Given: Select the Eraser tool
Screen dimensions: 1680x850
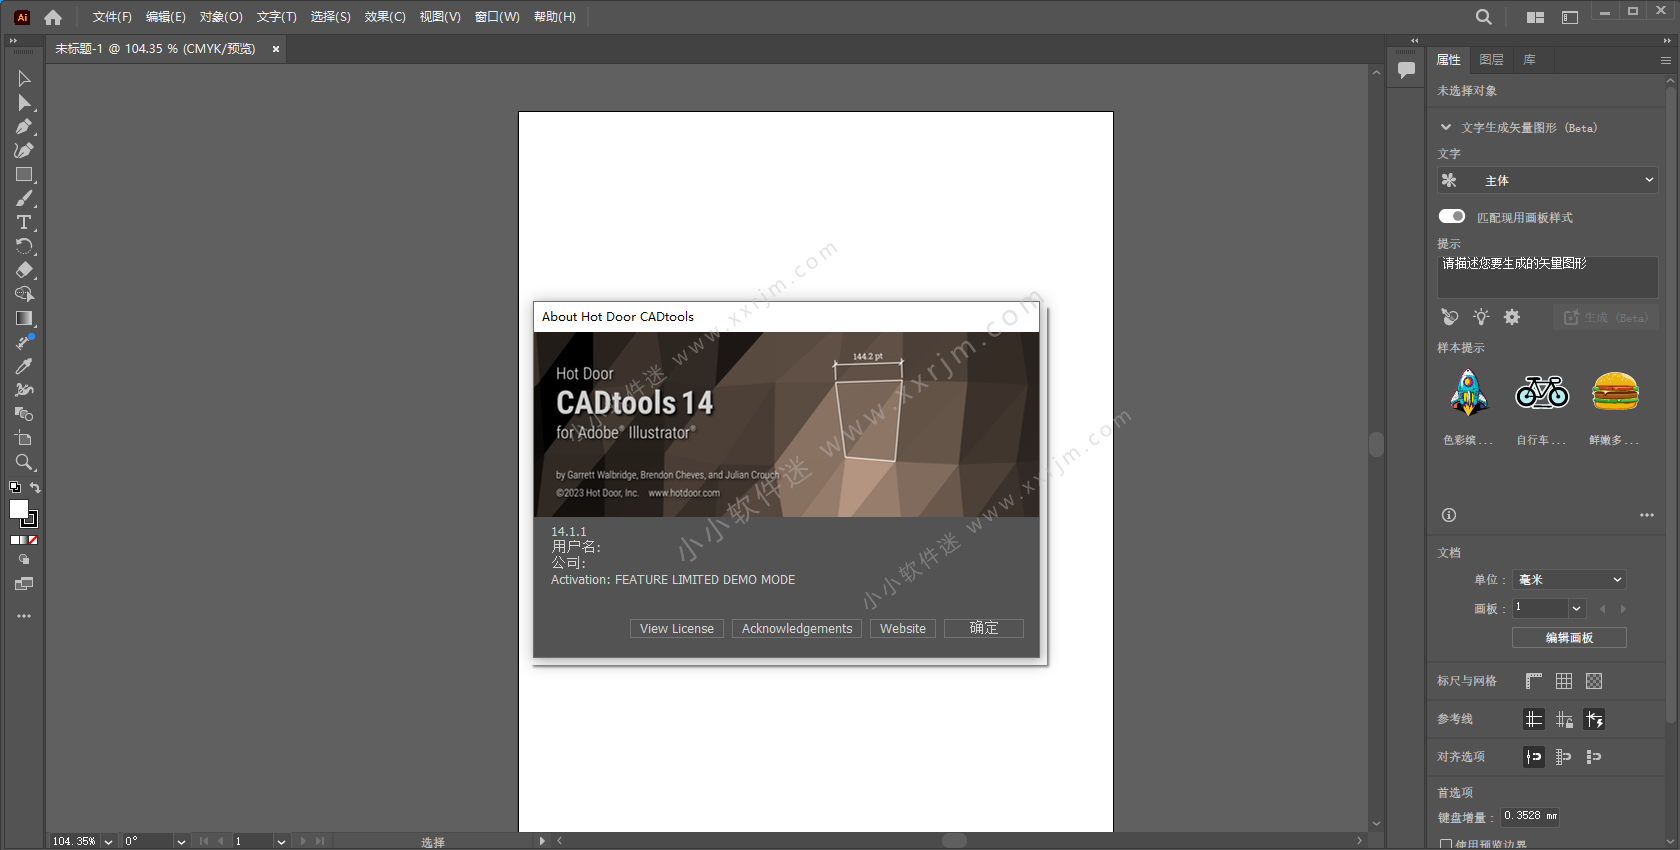Looking at the screenshot, I should coord(24,270).
